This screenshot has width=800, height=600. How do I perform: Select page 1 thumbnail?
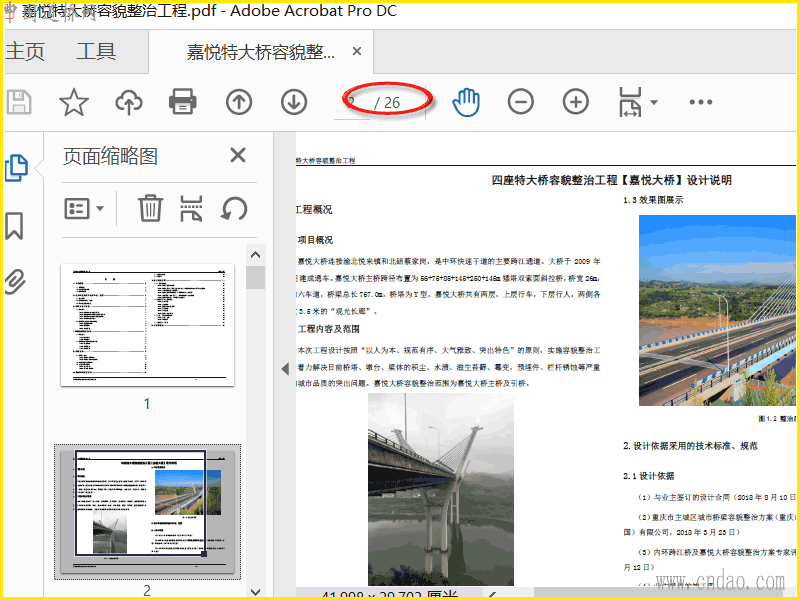pos(147,325)
